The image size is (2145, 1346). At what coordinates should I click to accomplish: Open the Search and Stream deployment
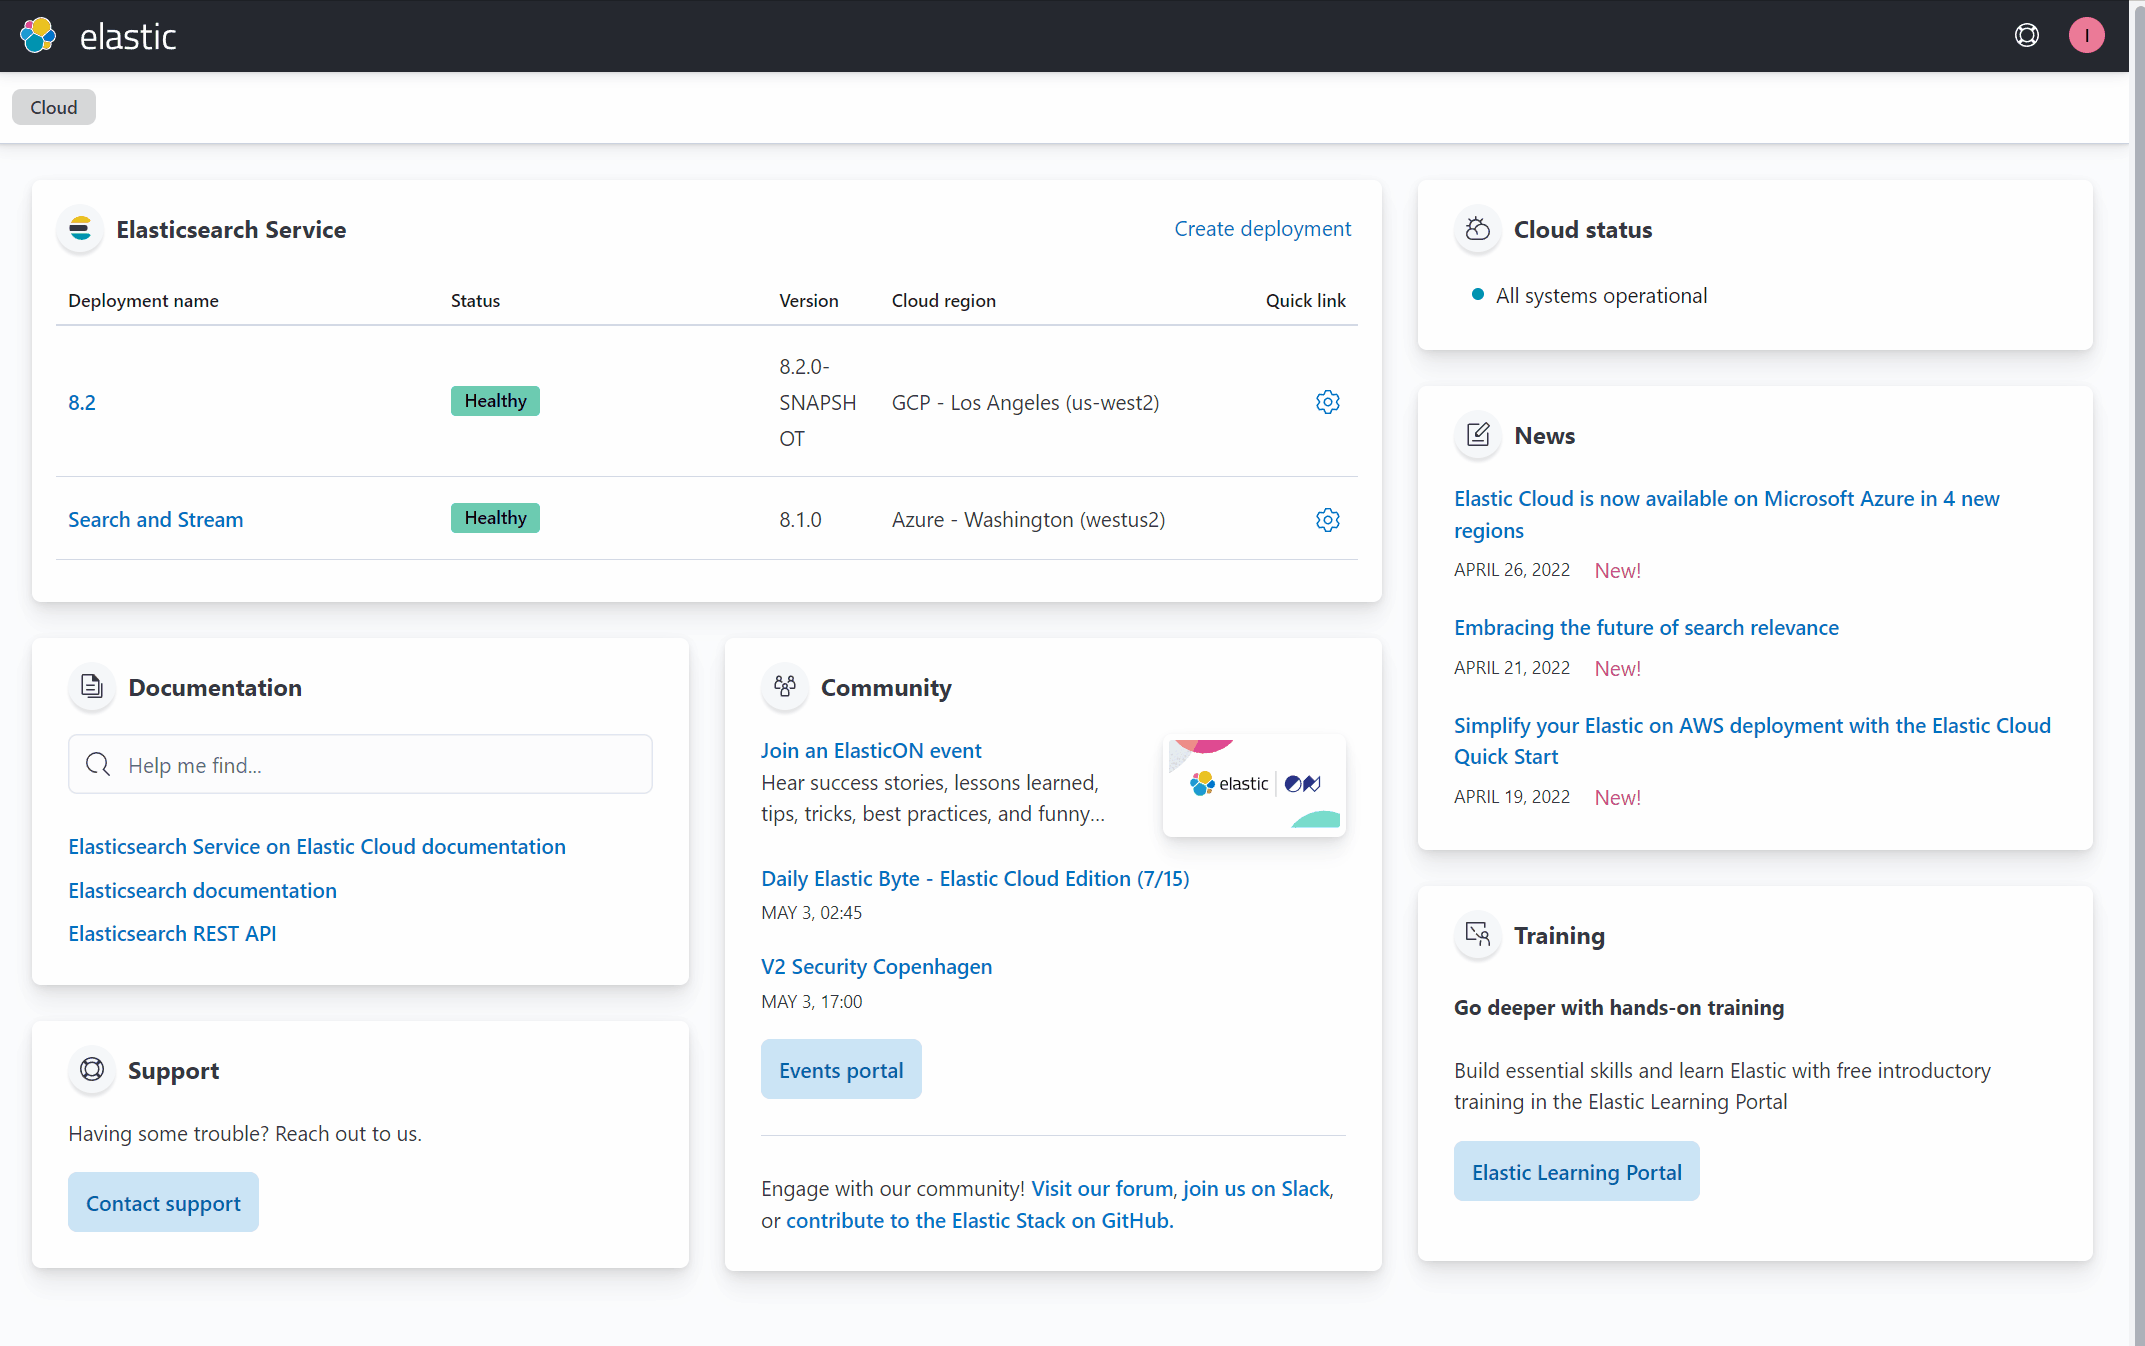click(155, 520)
